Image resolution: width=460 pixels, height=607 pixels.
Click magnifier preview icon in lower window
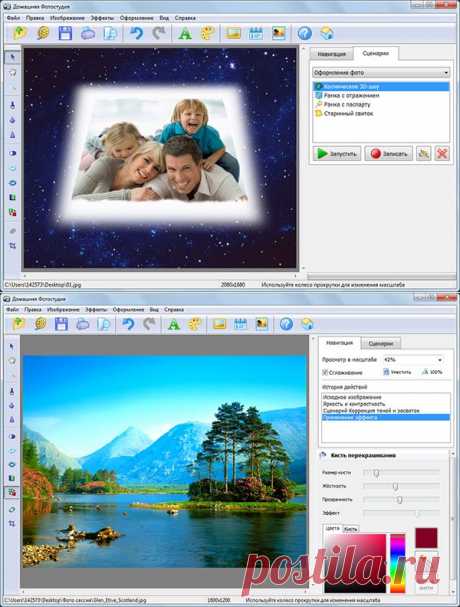click(104, 324)
